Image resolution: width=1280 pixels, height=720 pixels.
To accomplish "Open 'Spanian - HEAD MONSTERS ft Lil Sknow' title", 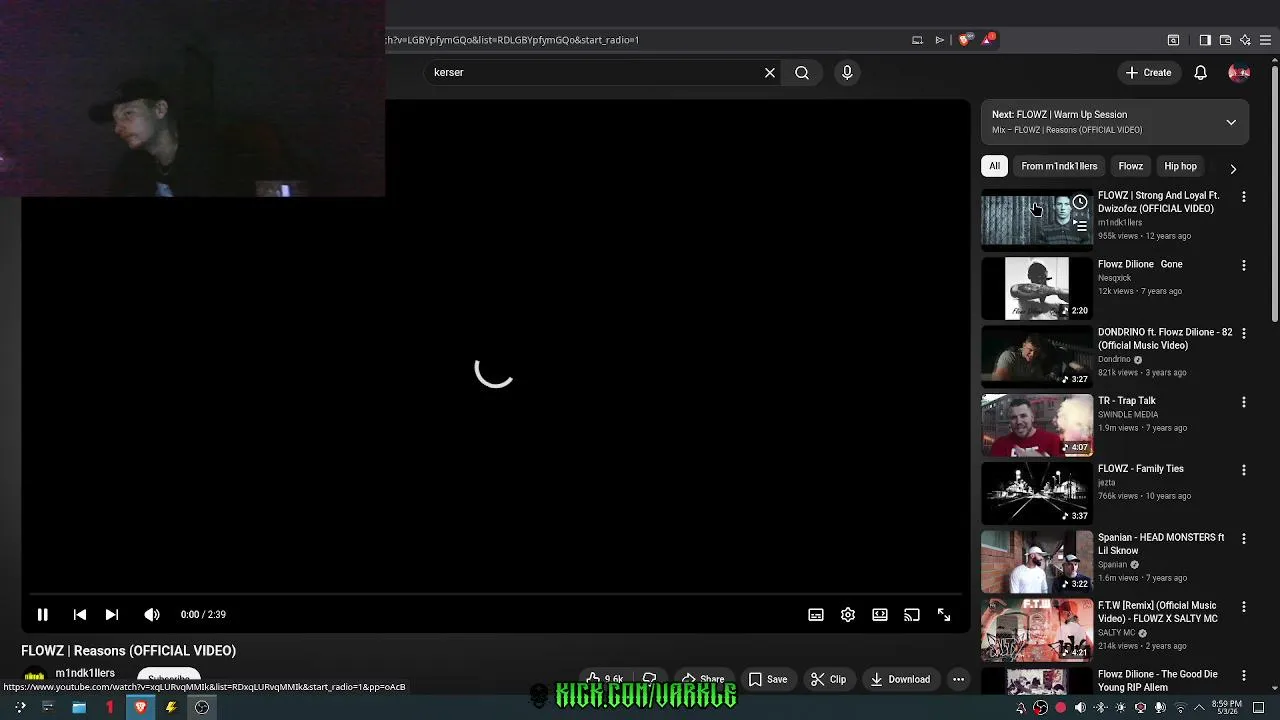I will (x=1161, y=544).
